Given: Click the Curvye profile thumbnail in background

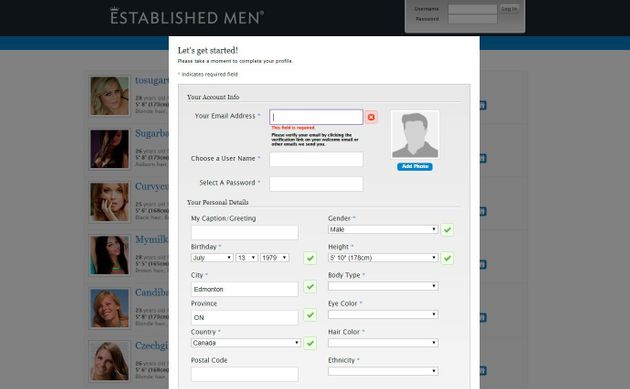Looking at the screenshot, I should tap(109, 202).
